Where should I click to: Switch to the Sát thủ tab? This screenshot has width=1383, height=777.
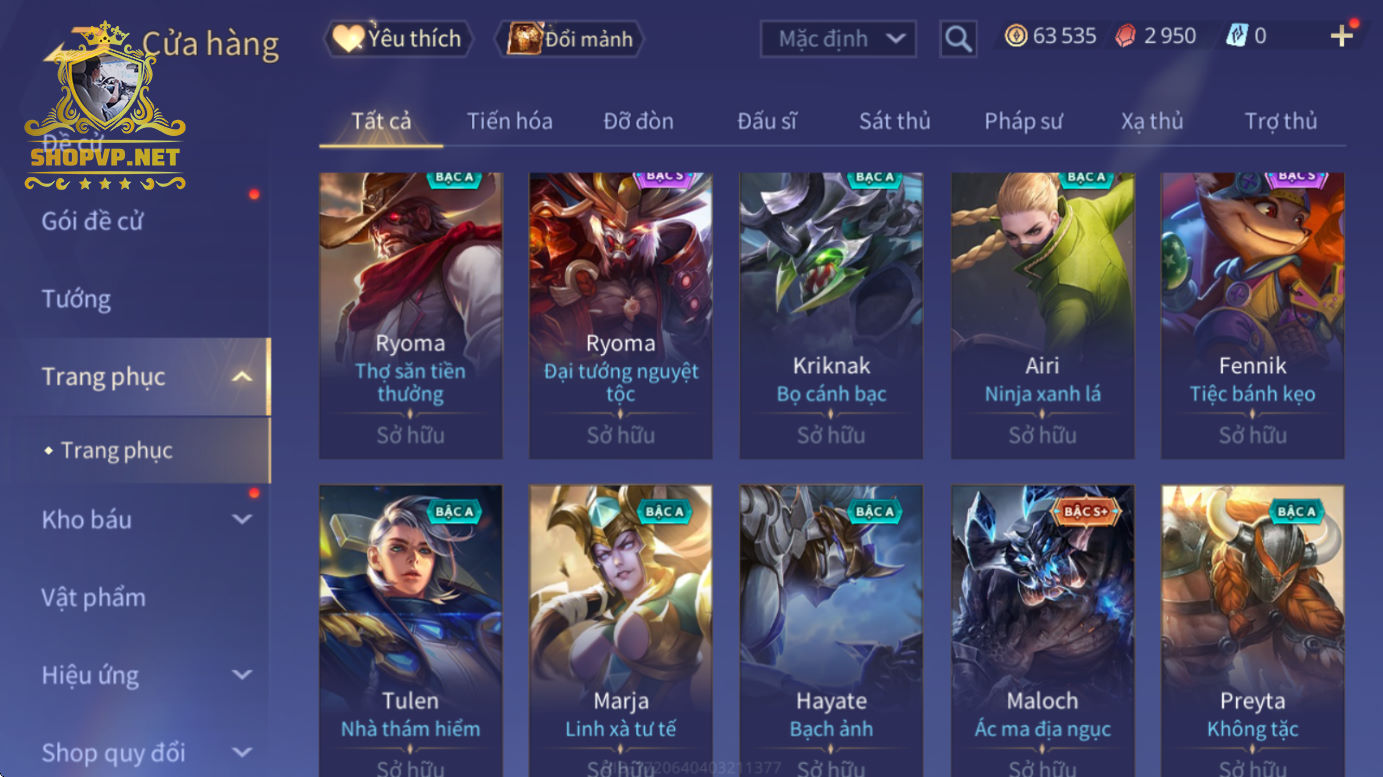click(x=894, y=121)
